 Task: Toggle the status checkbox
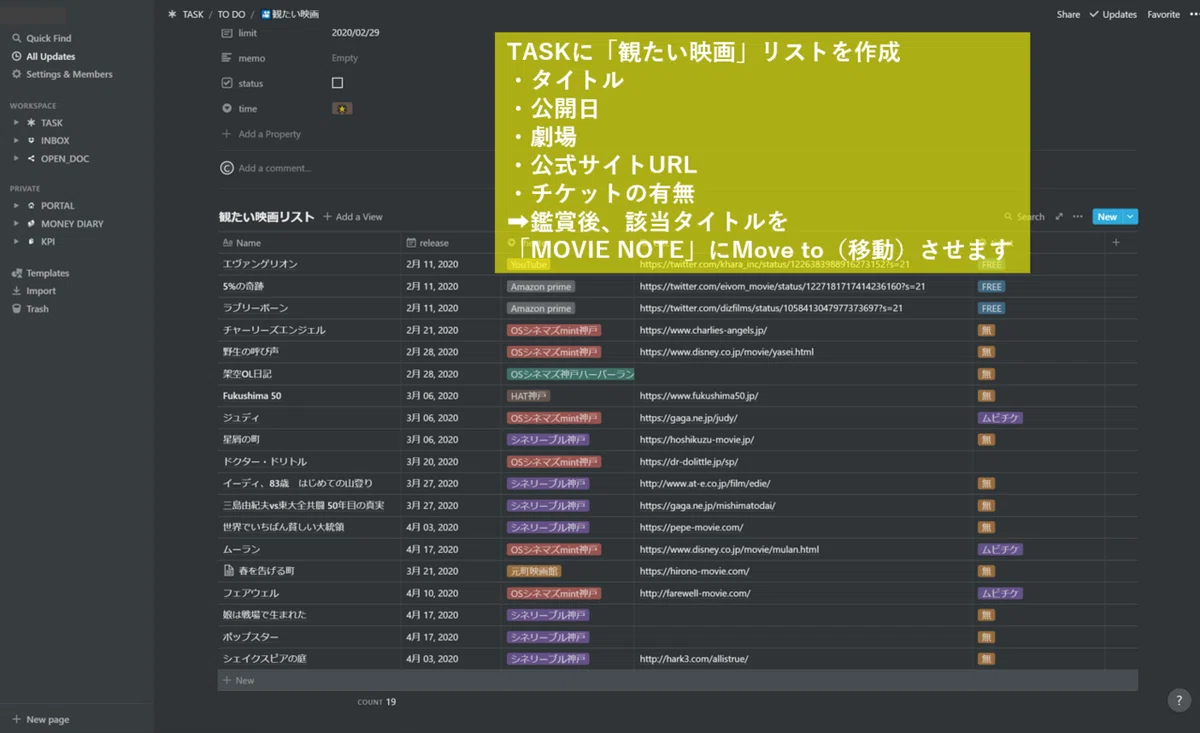tap(337, 83)
